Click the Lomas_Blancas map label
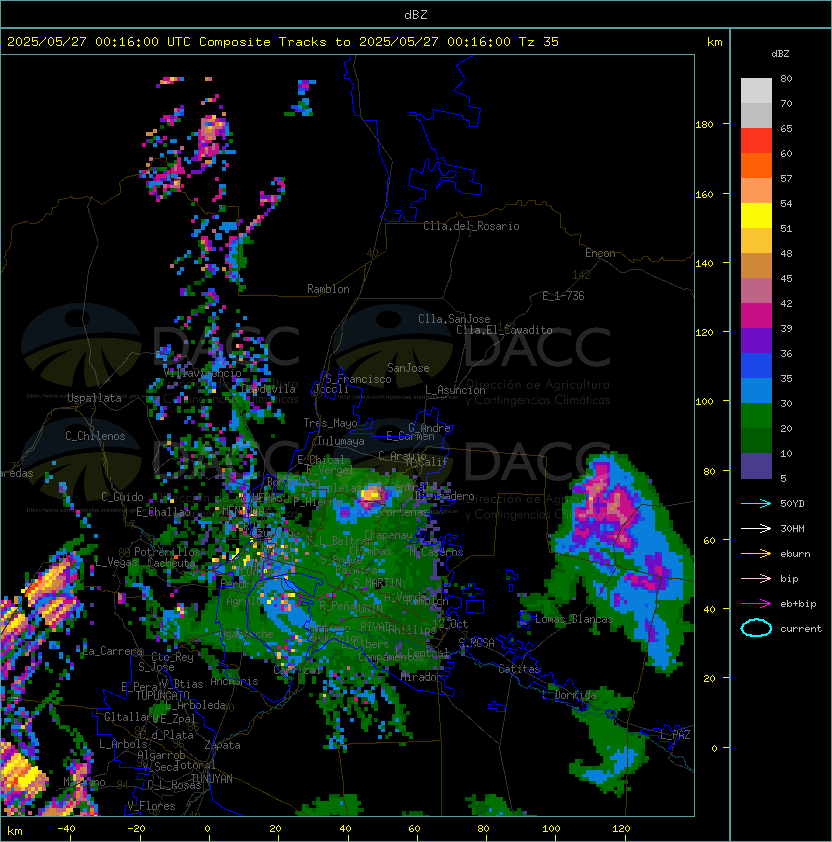The image size is (832, 842). coord(574,619)
